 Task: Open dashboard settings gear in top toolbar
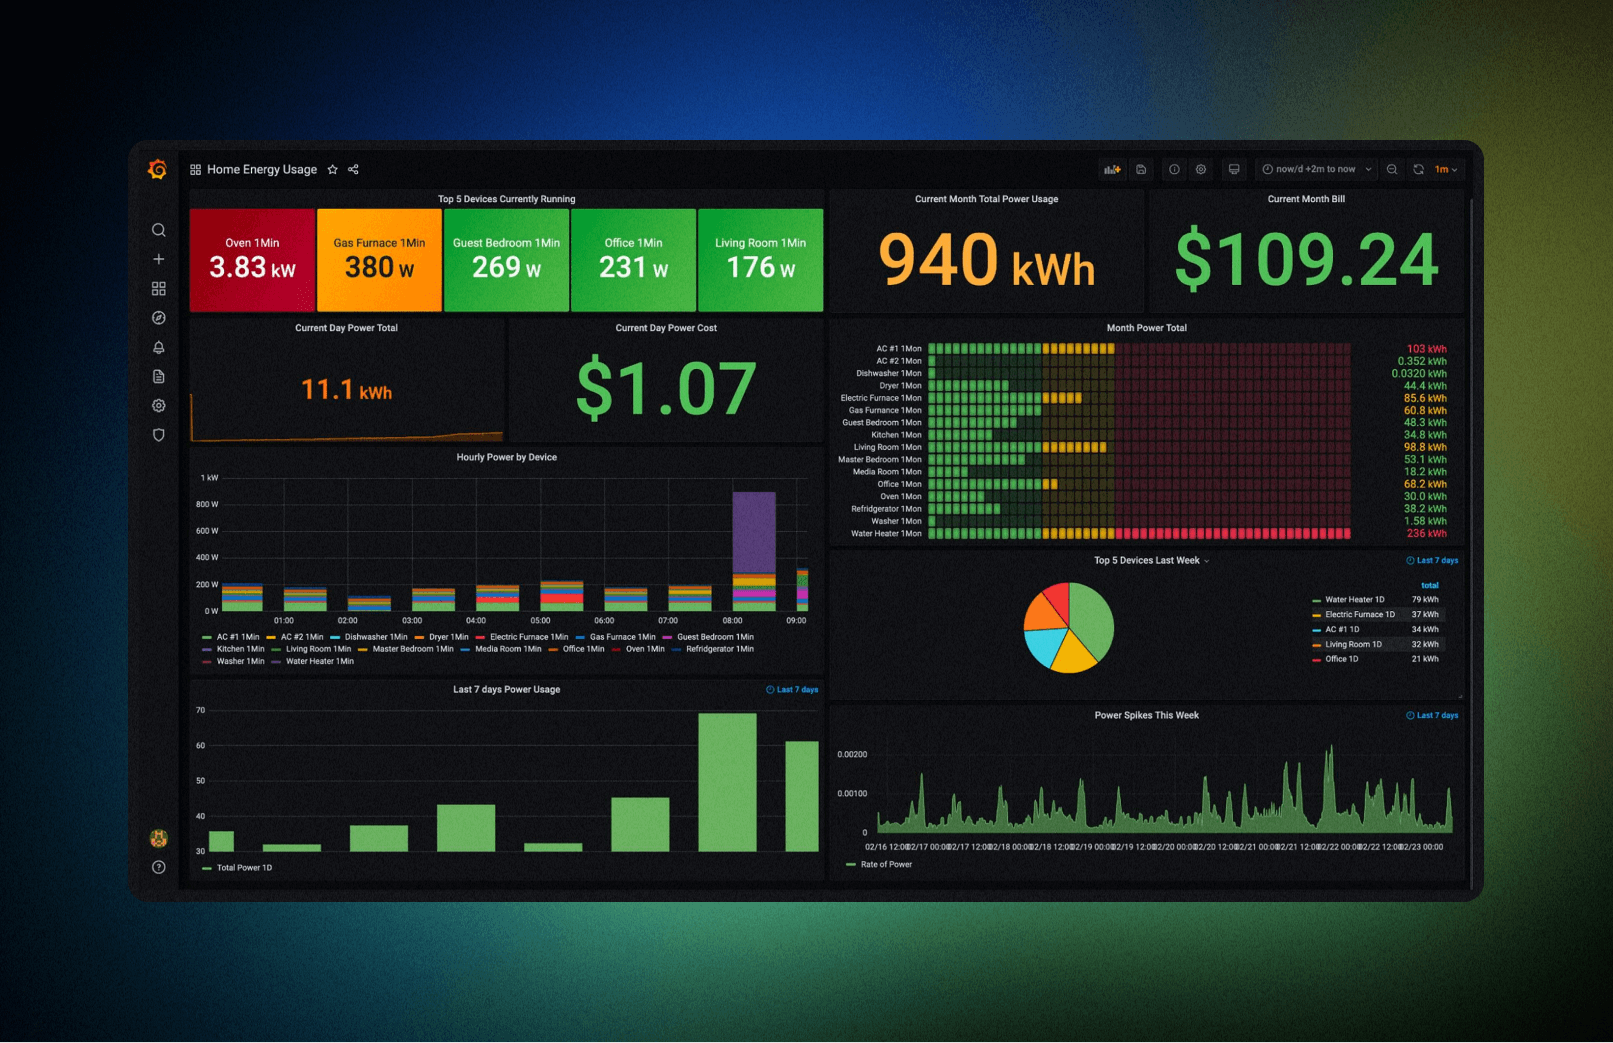(x=1201, y=170)
